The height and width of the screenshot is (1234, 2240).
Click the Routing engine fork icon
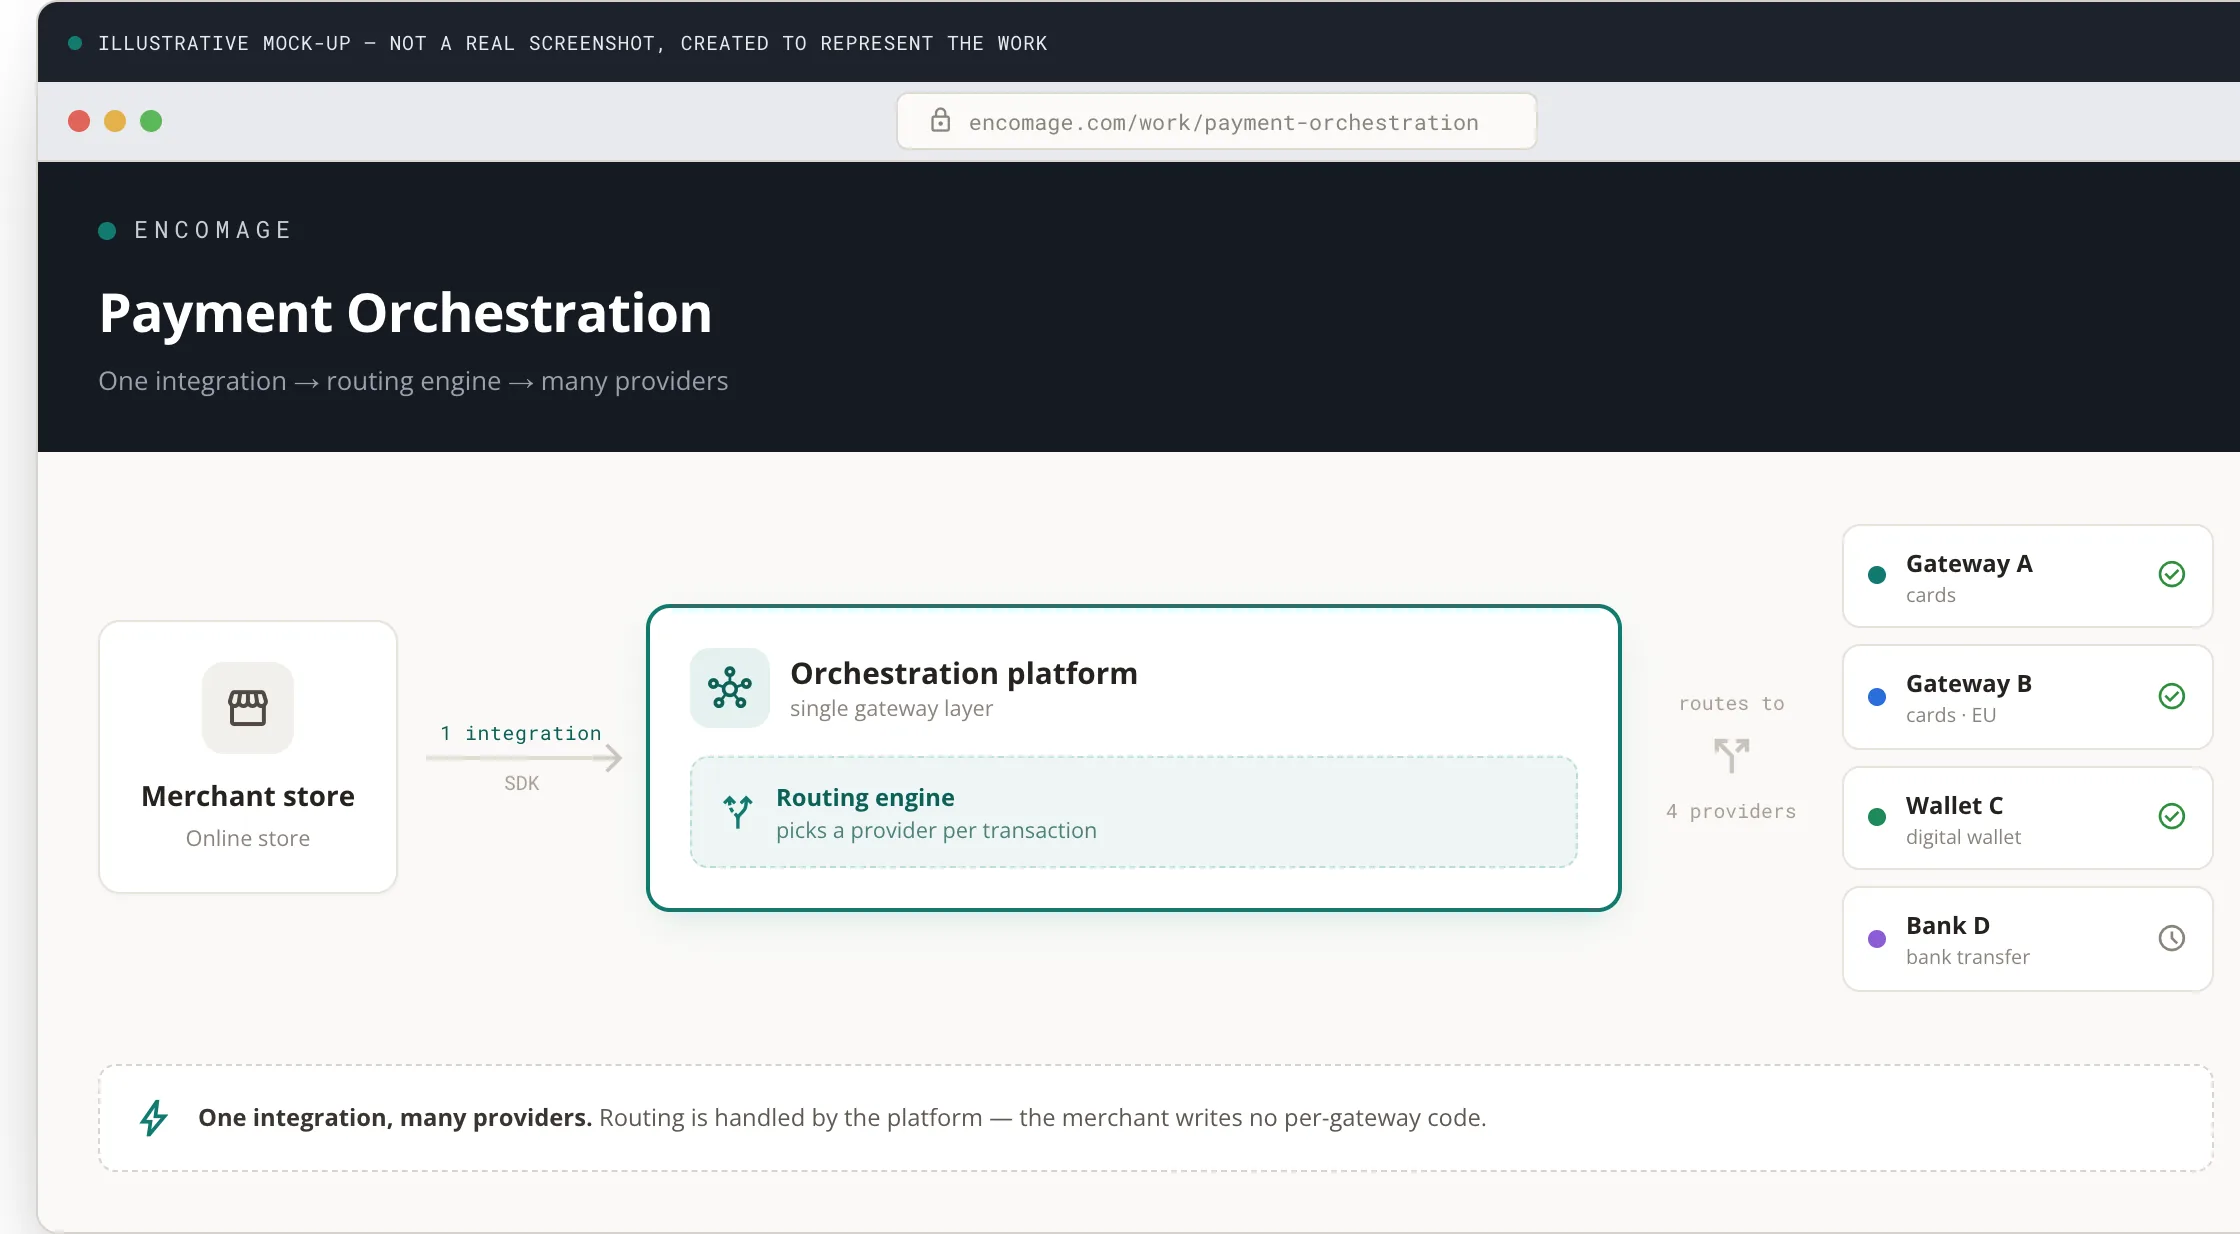[x=738, y=811]
